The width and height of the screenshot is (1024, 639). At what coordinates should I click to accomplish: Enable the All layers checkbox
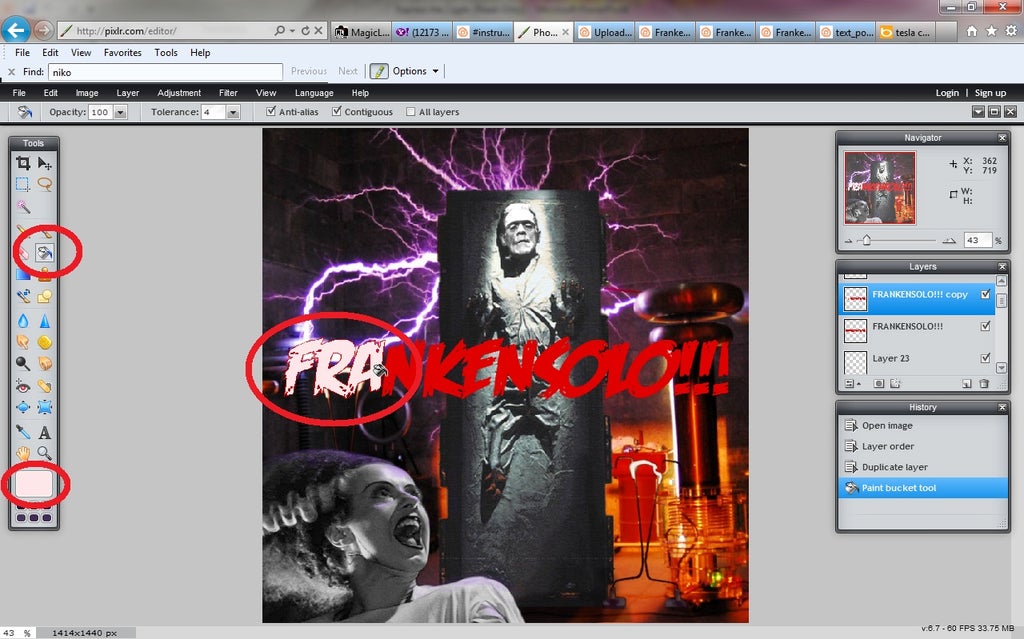pos(411,112)
